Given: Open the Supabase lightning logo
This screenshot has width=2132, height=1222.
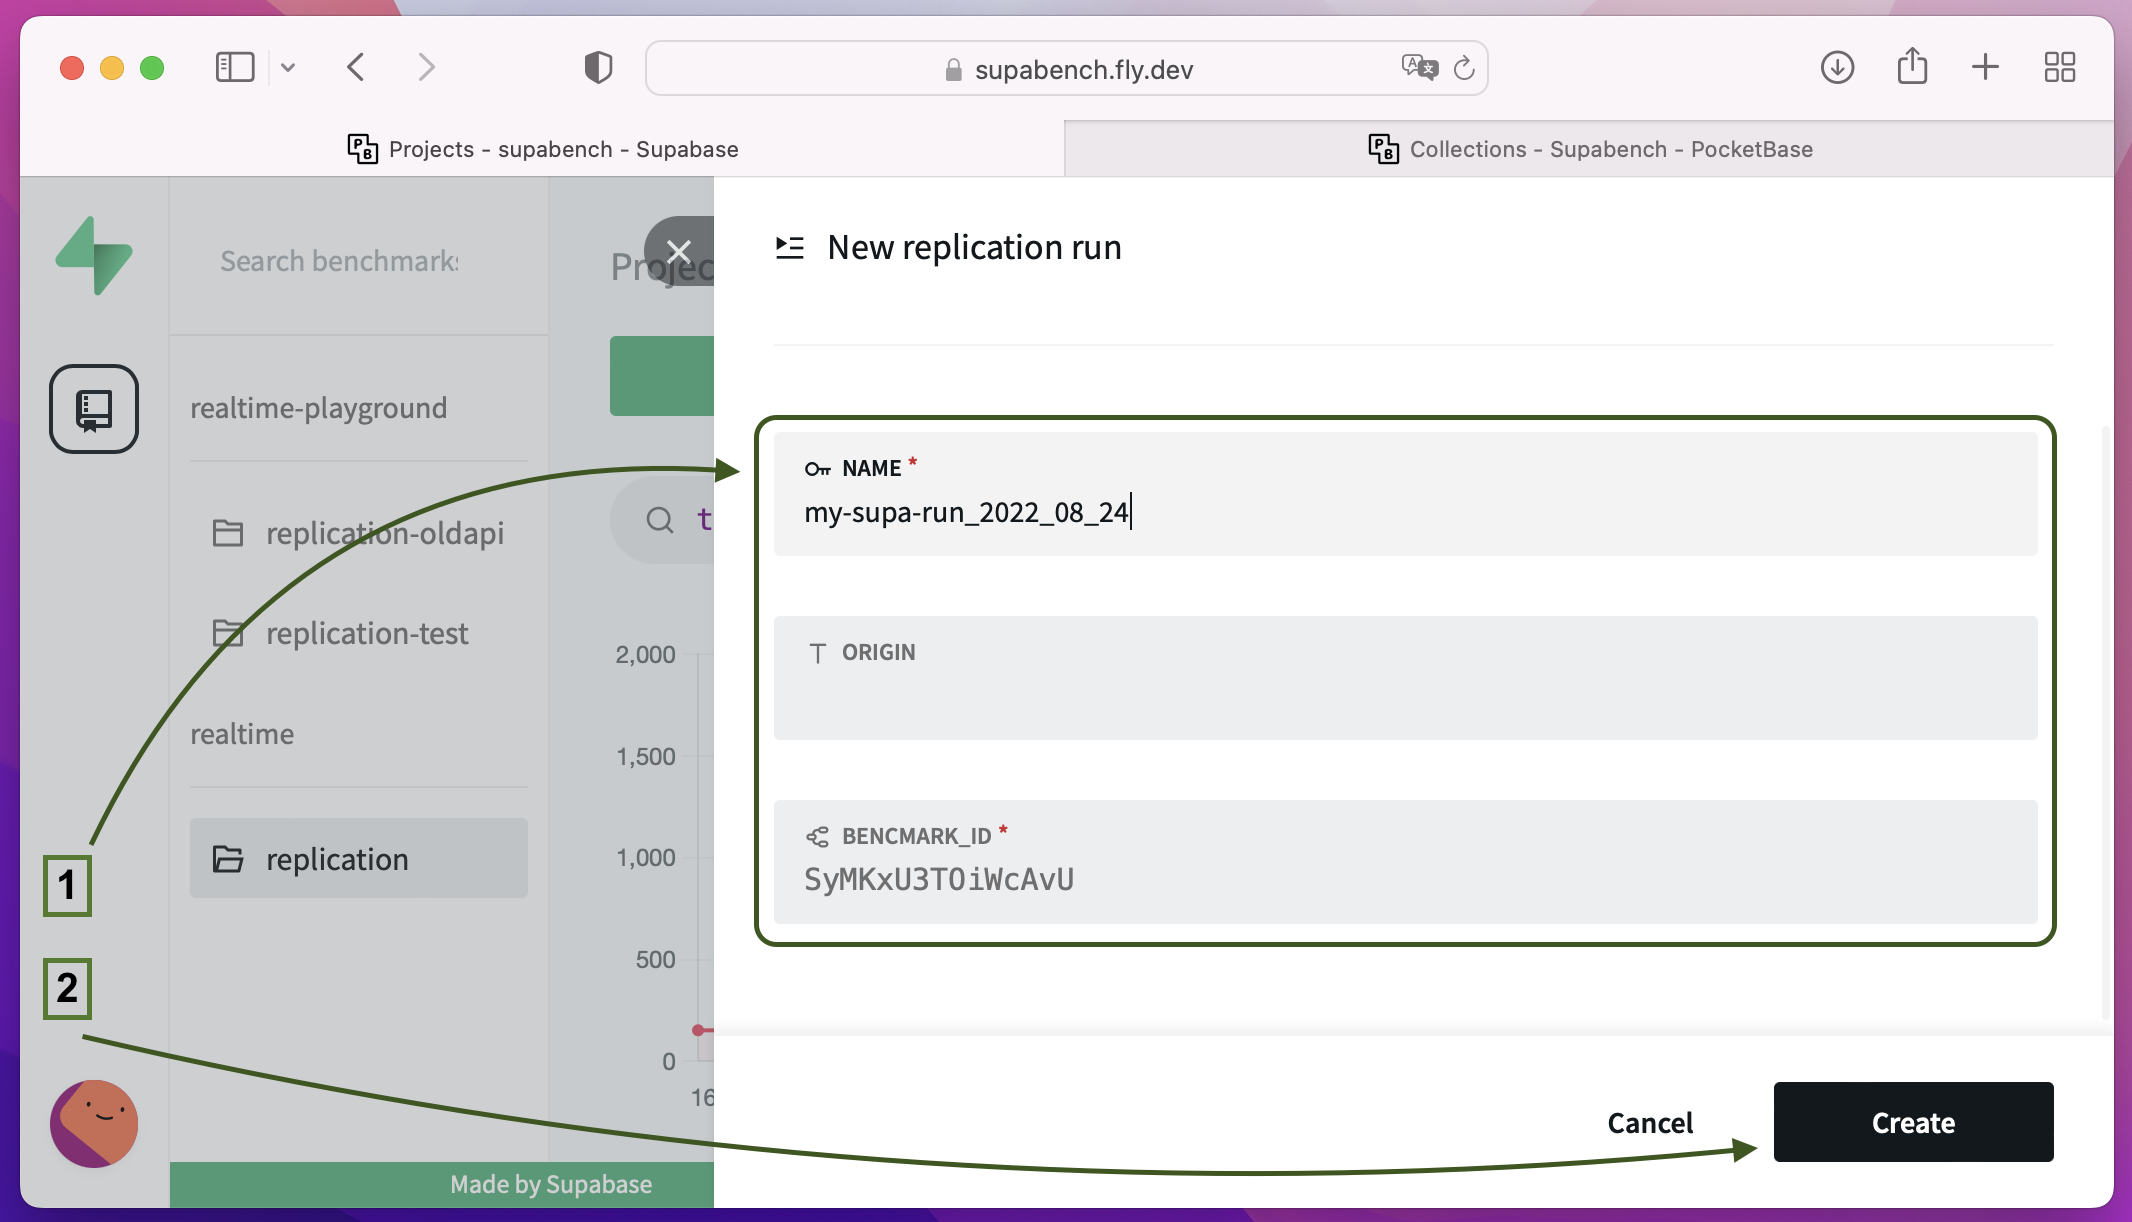Looking at the screenshot, I should pyautogui.click(x=94, y=256).
